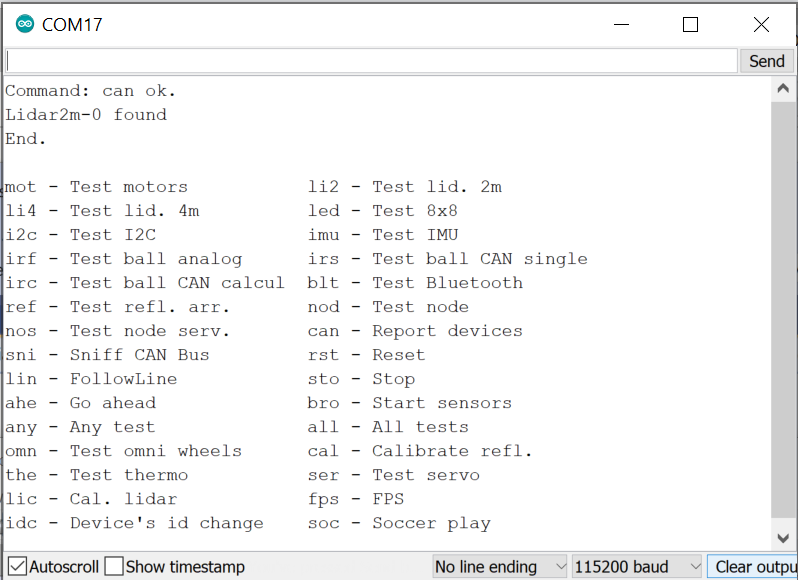Focus the serial command input field
Viewport: 798px width, 580px height.
pyautogui.click(x=370, y=61)
